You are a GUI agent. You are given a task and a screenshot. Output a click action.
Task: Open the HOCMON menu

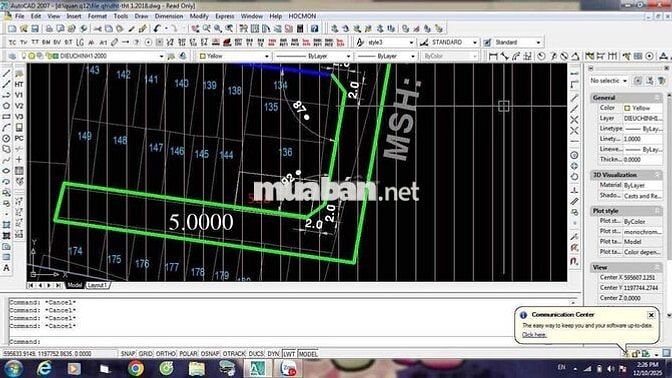(x=302, y=16)
